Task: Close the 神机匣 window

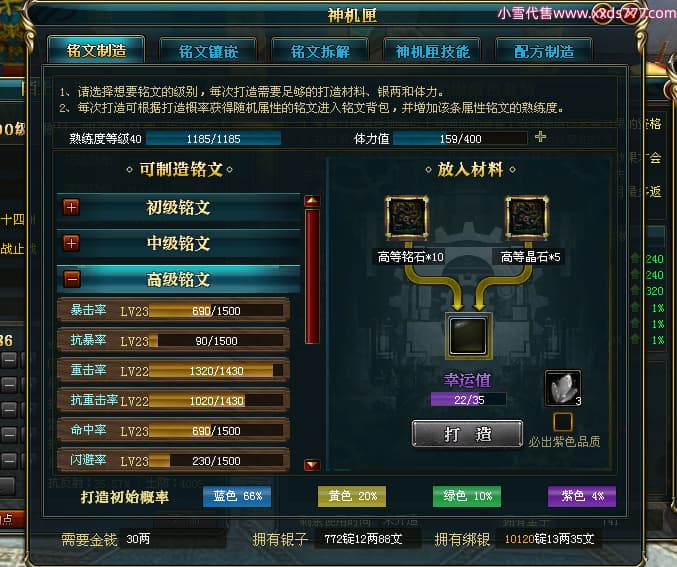Action: (x=633, y=14)
